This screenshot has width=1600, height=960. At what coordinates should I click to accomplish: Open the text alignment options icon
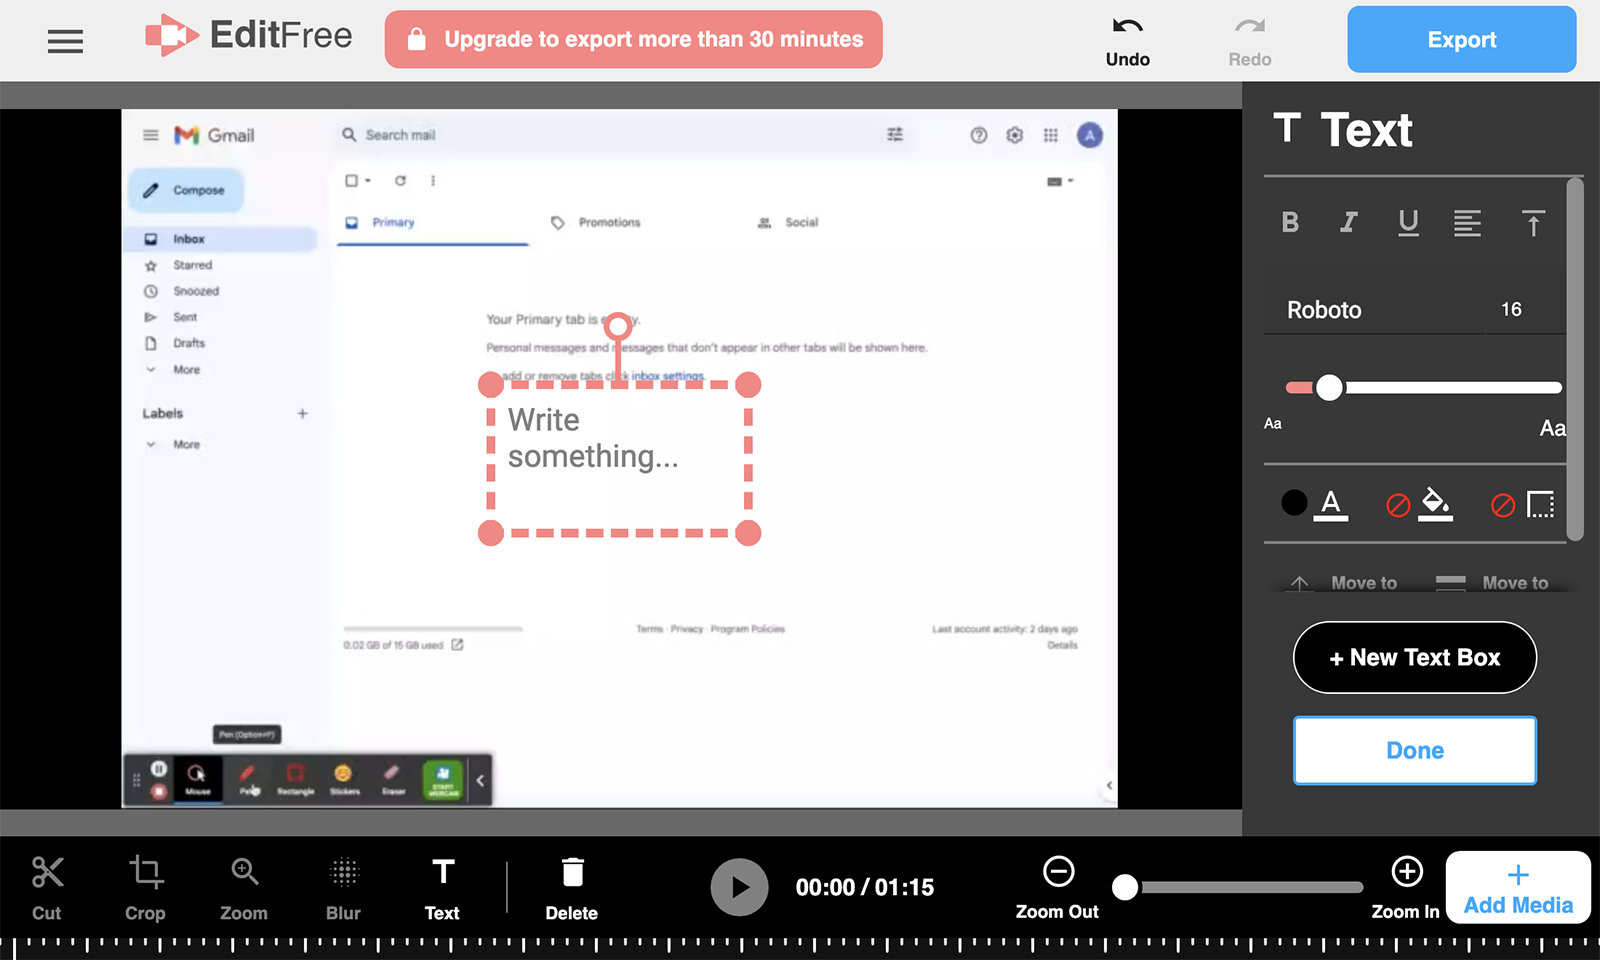pos(1467,223)
